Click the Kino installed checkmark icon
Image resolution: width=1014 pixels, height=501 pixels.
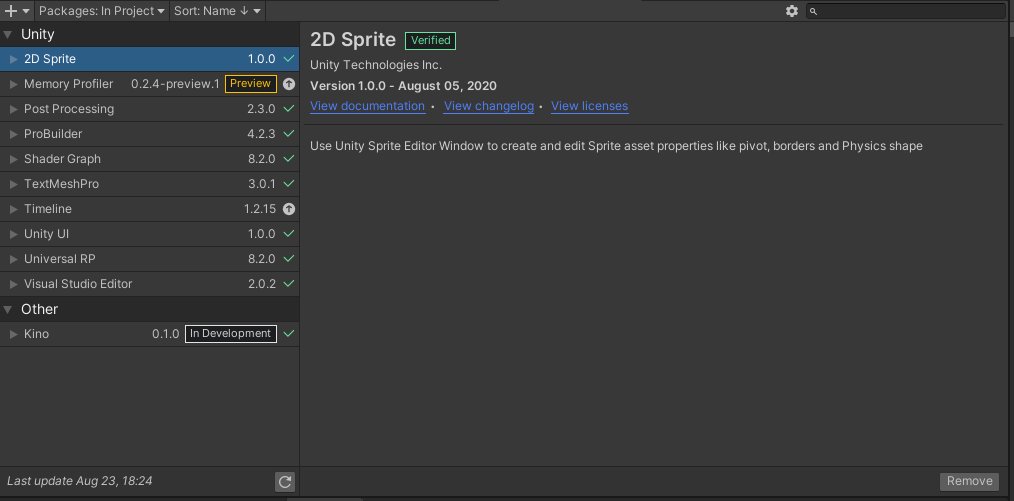289,334
